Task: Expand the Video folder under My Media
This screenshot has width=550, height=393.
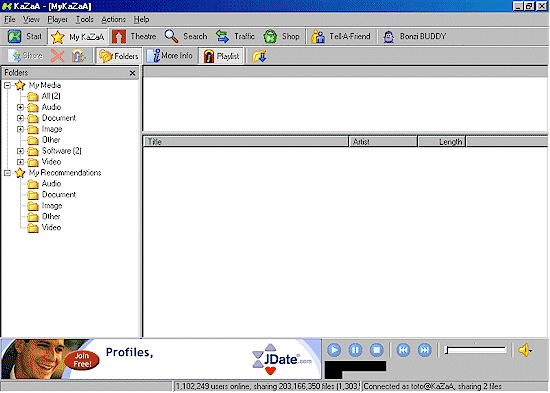Action: click(x=20, y=162)
